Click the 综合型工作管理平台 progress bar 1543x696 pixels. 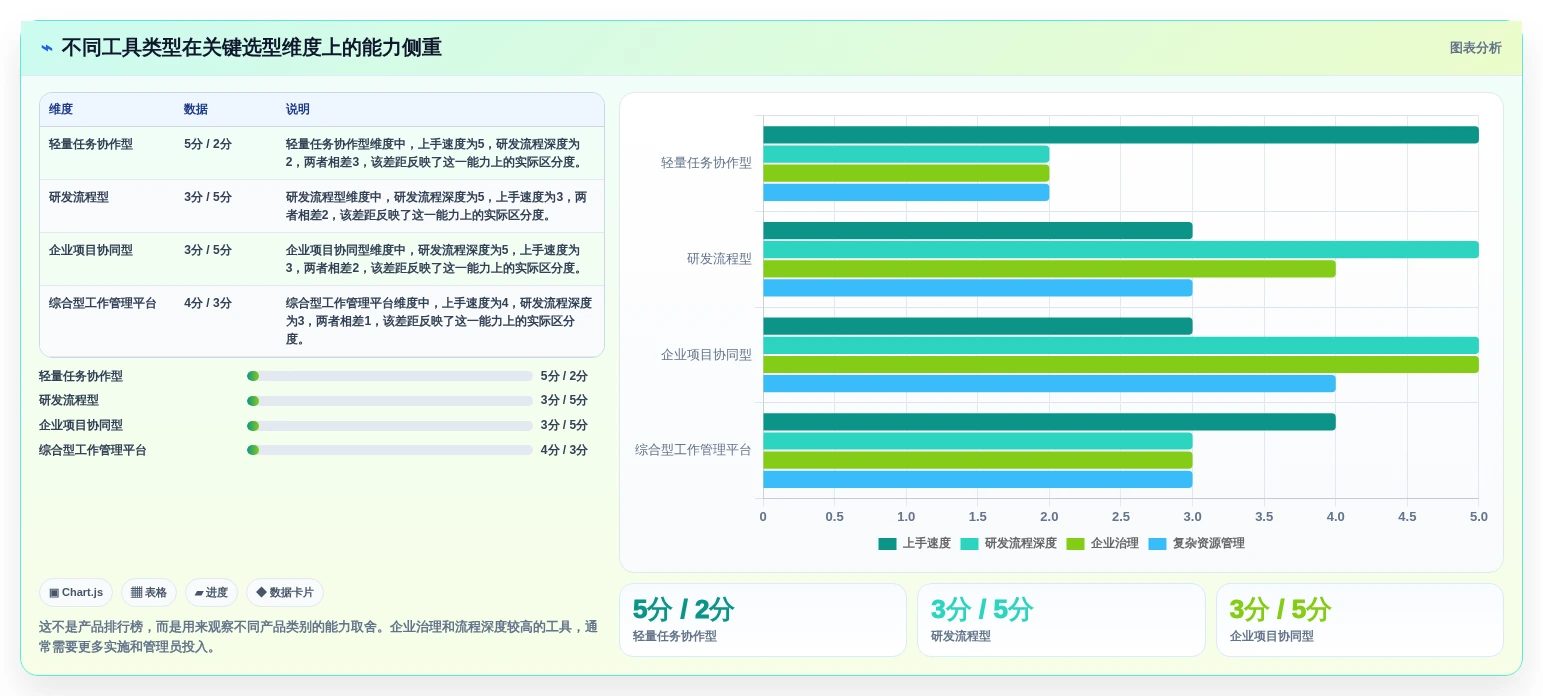coord(389,451)
